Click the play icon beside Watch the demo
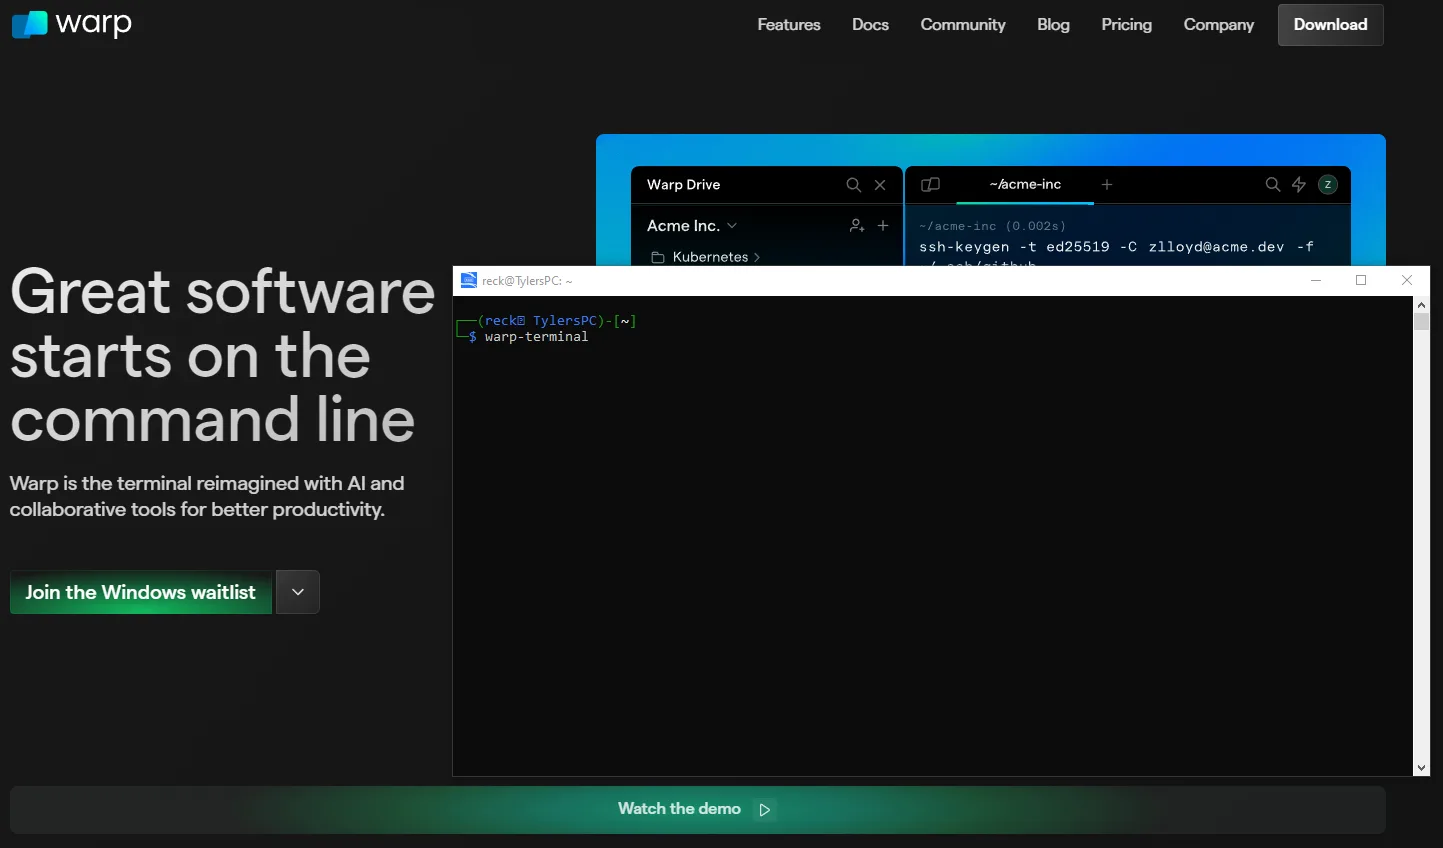This screenshot has width=1443, height=848. click(765, 810)
